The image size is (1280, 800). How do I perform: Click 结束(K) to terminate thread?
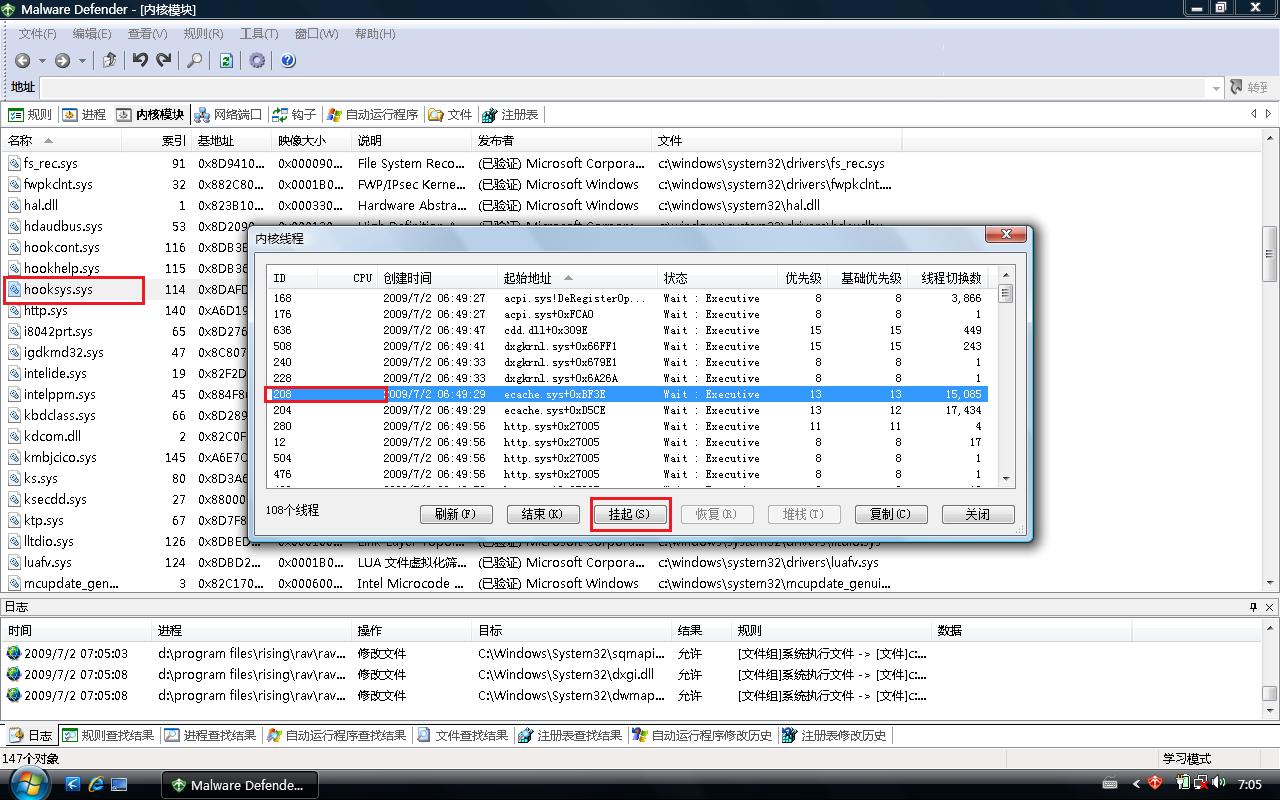[x=543, y=514]
